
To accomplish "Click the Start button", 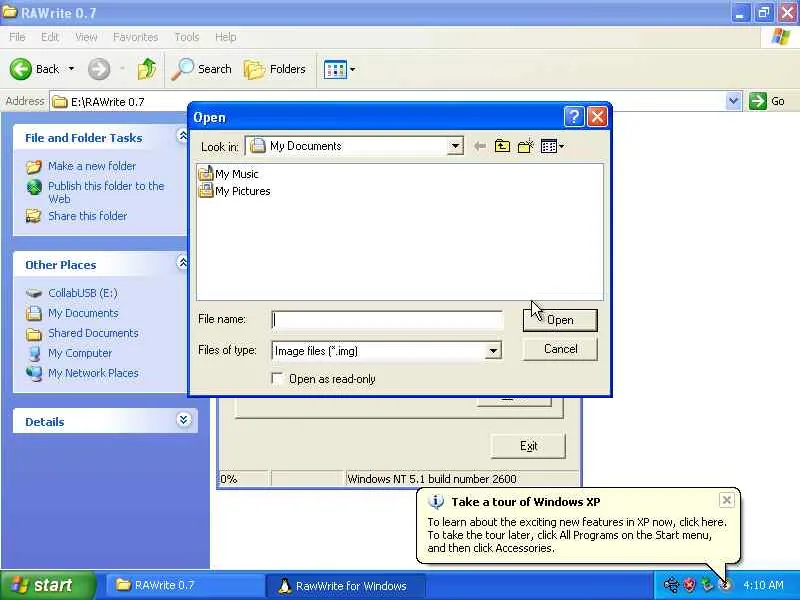I will (47, 585).
